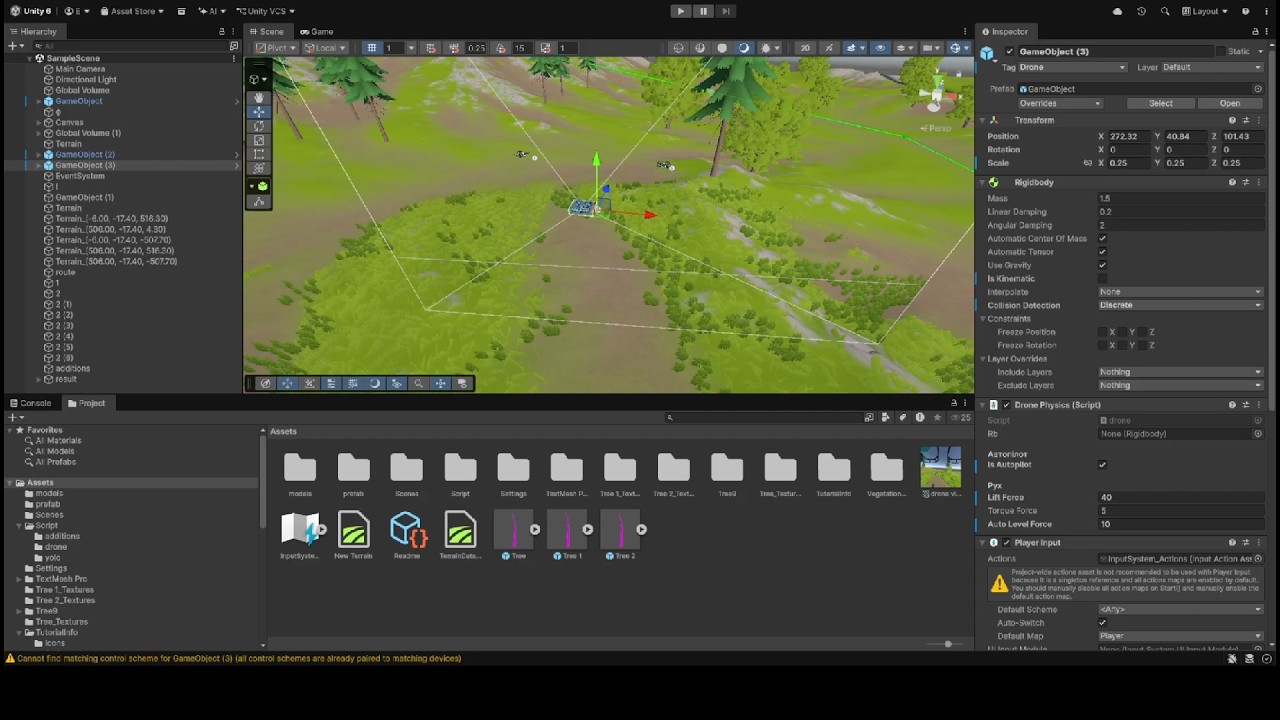The width and height of the screenshot is (1280, 720).
Task: Open Scene camera settings icon
Action: (x=931, y=48)
